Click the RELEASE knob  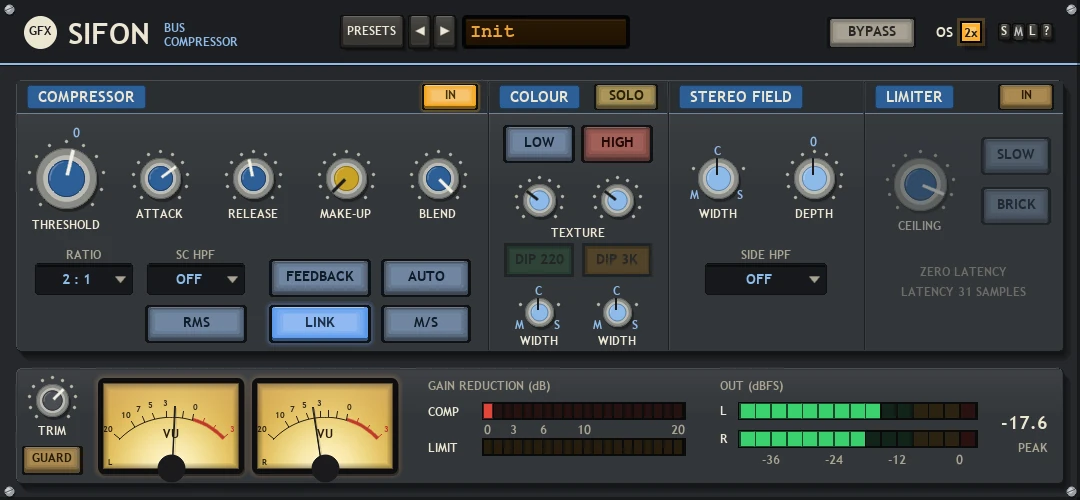253,178
